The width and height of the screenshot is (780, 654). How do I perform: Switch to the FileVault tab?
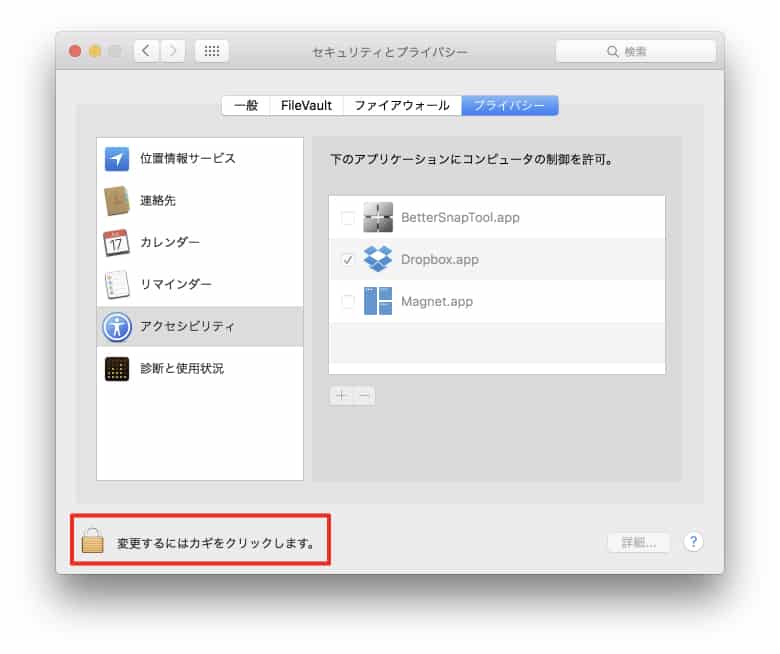click(x=306, y=105)
